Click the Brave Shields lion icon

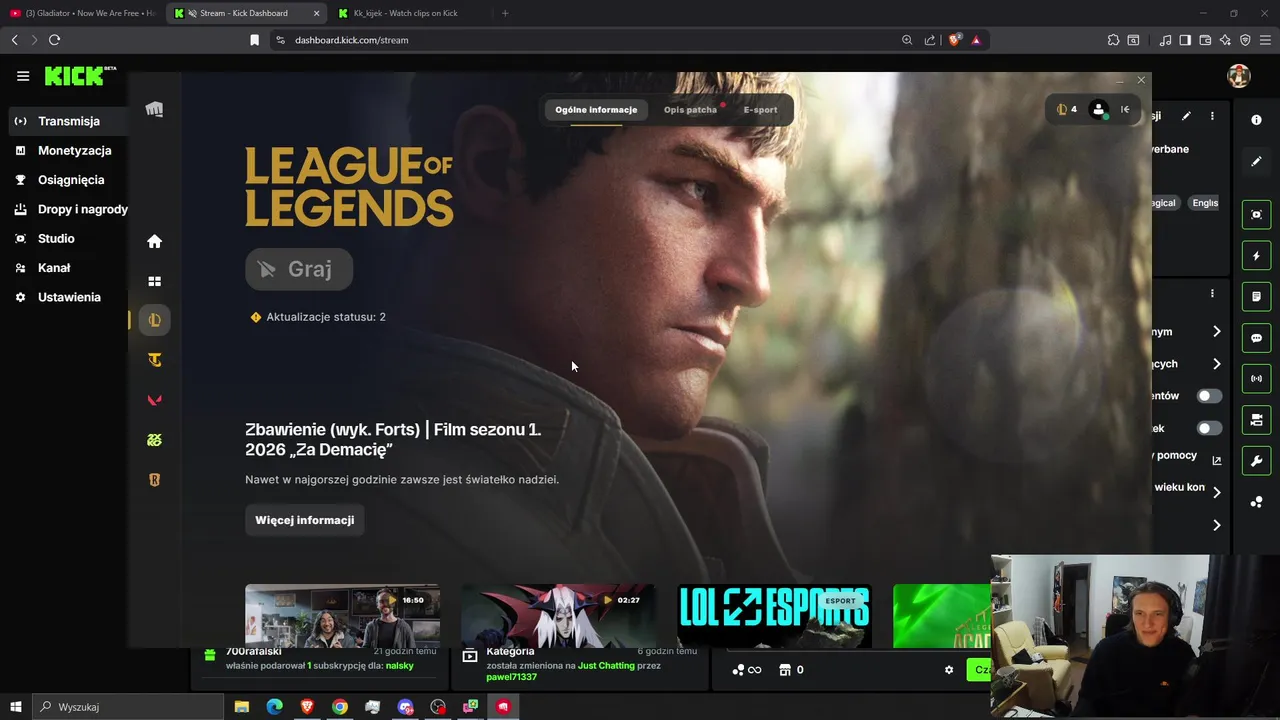click(954, 40)
